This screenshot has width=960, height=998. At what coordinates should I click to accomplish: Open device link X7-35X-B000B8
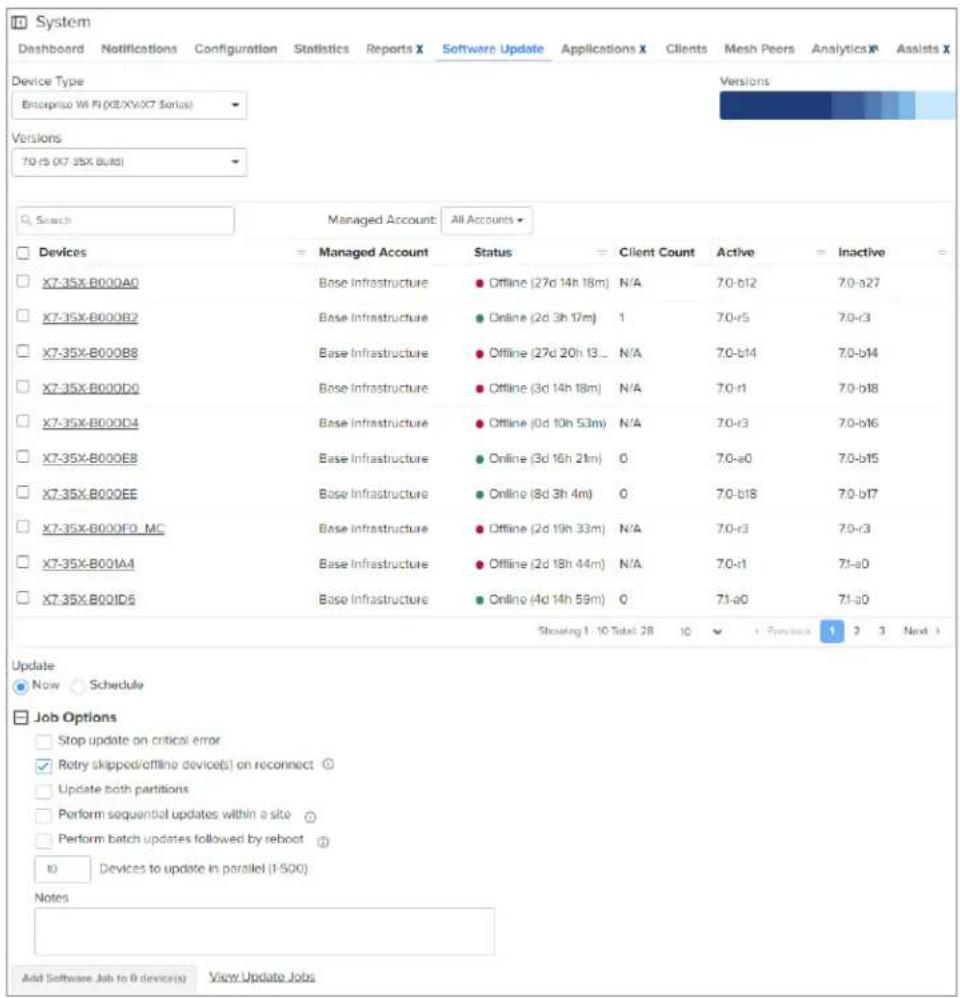coord(90,353)
